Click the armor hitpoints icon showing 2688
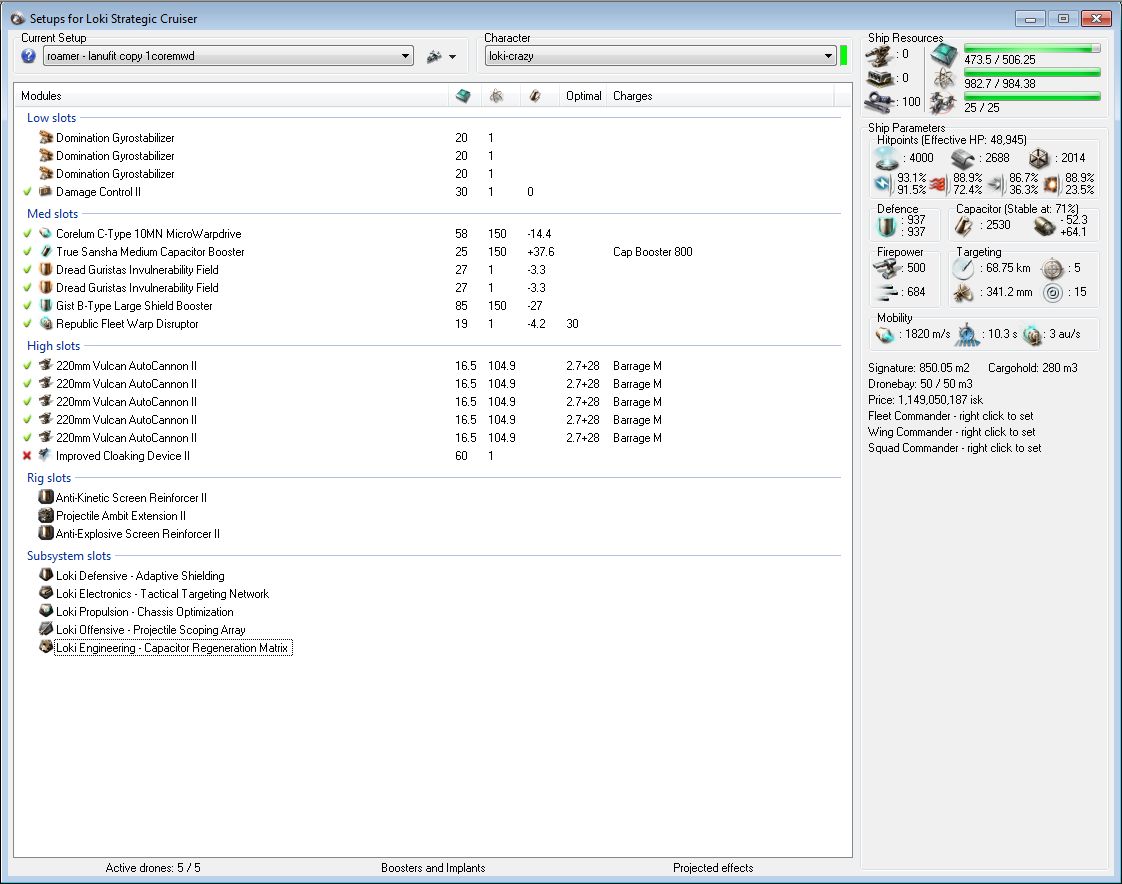 (962, 157)
